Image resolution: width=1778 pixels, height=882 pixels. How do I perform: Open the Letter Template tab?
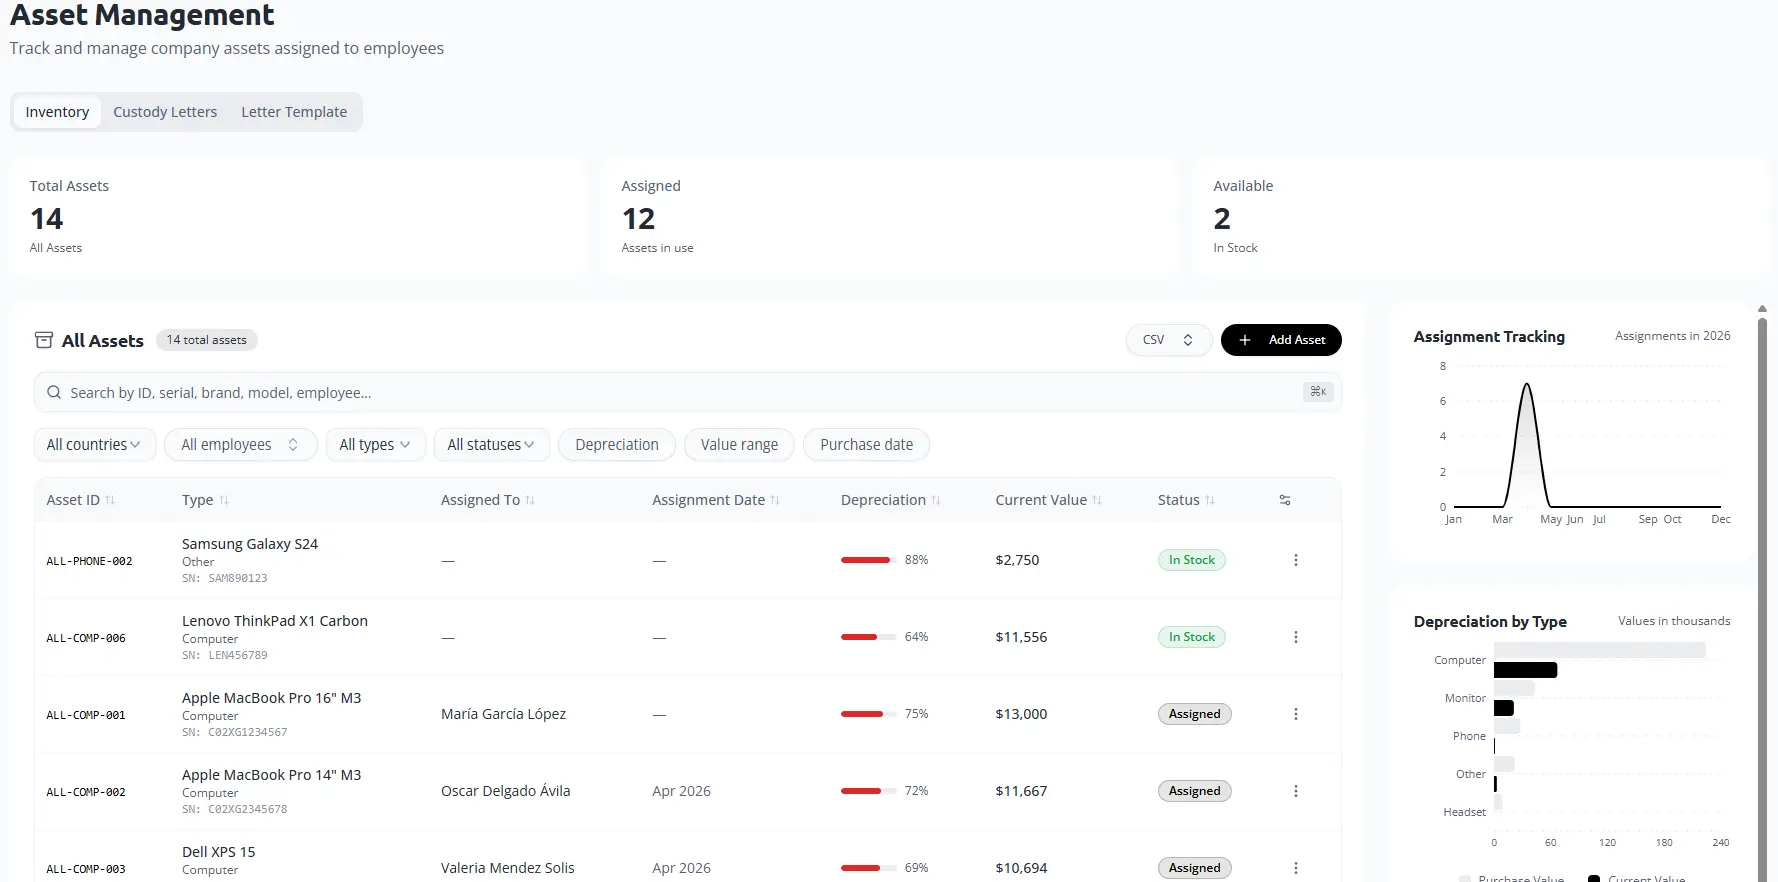pyautogui.click(x=294, y=112)
